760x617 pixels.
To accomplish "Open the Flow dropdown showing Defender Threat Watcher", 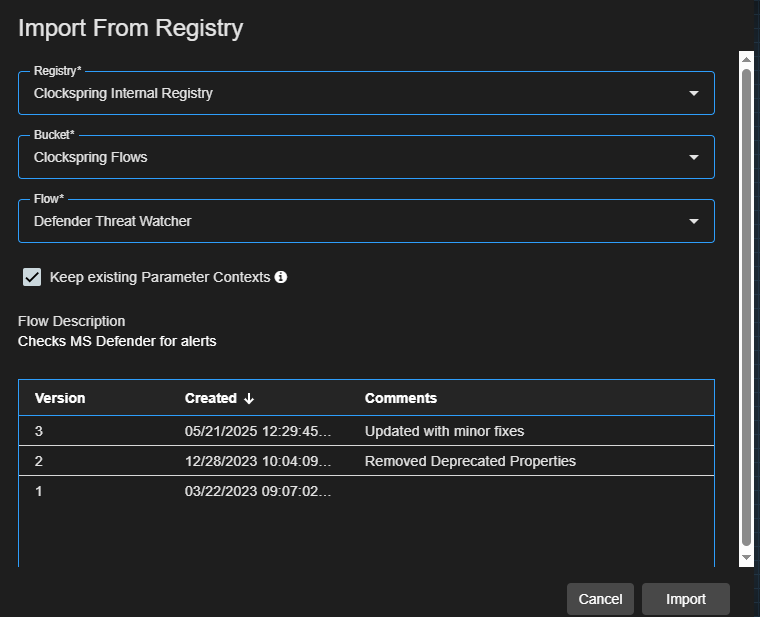I will pos(366,221).
